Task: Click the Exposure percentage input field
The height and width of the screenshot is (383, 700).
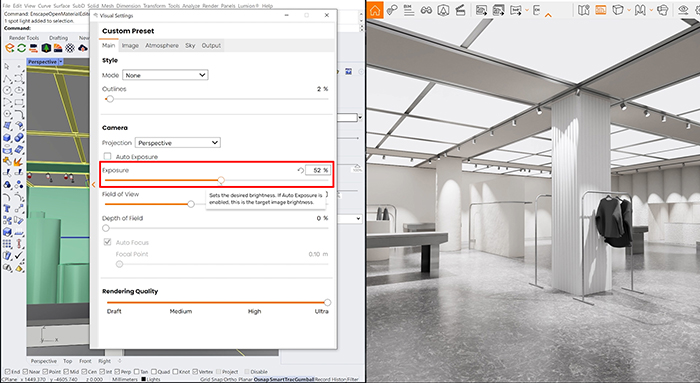Action: tap(317, 170)
